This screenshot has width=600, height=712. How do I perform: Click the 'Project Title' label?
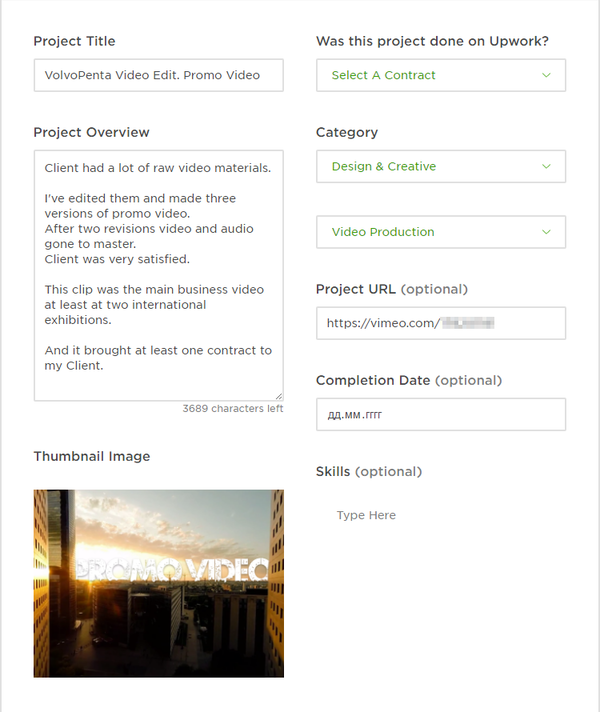[74, 41]
